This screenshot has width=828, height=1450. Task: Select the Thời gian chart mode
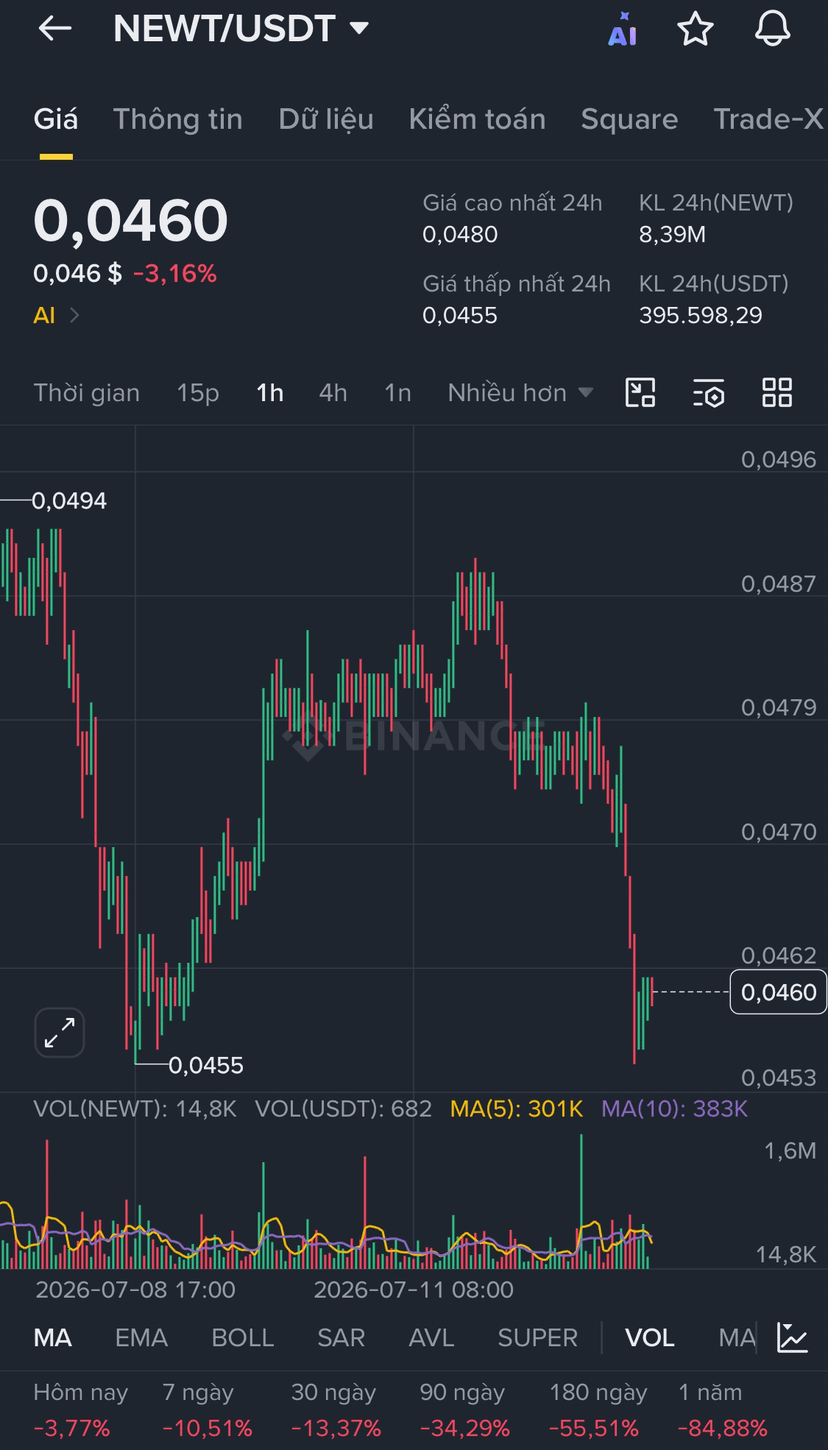(x=87, y=393)
